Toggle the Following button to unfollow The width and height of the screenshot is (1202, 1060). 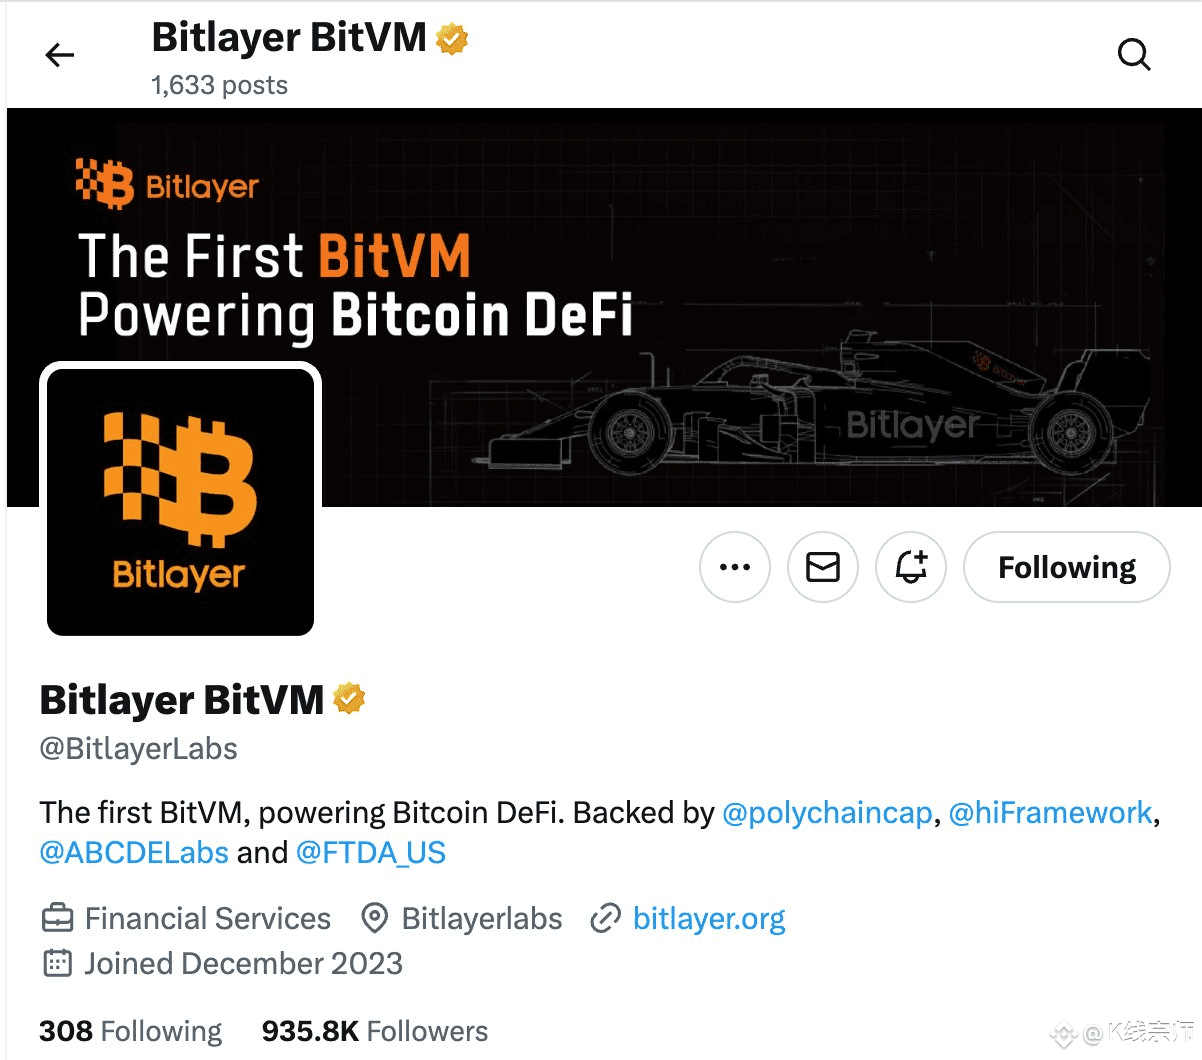(1067, 567)
